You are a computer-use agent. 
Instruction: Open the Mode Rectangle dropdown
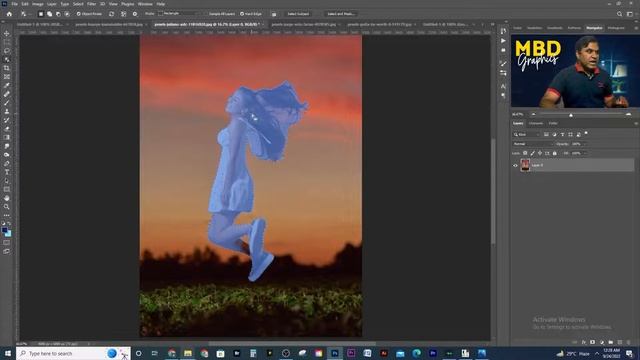[x=180, y=13]
